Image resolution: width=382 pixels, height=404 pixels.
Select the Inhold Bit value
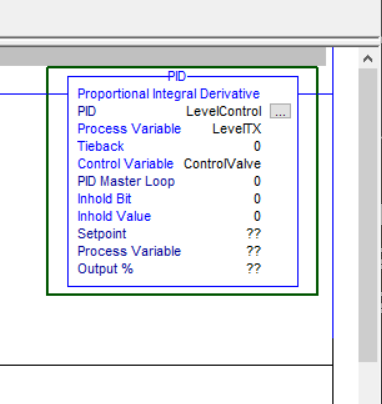257,199
